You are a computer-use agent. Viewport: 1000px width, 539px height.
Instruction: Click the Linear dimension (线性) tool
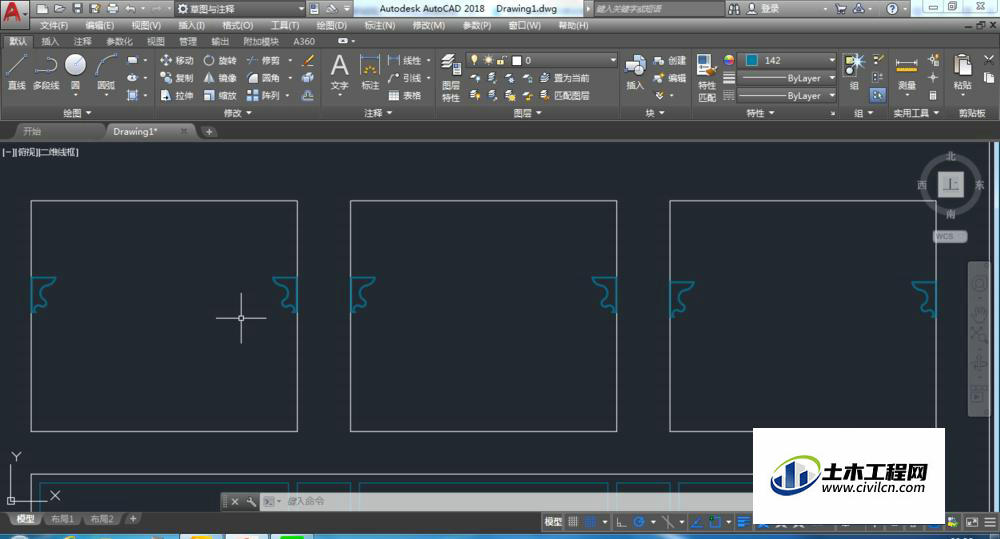405,60
